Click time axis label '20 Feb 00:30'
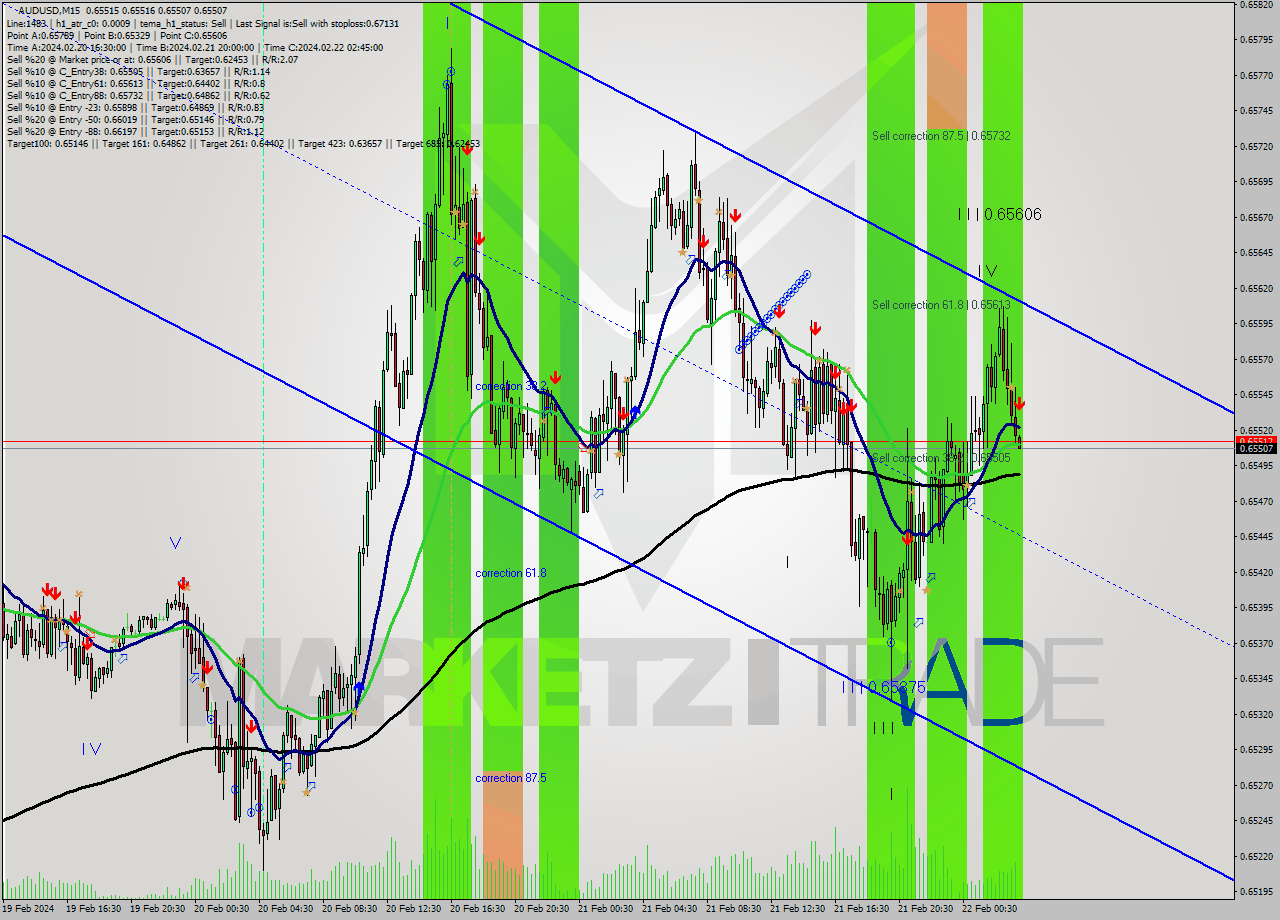Viewport: 1280px width, 920px height. pos(222,909)
